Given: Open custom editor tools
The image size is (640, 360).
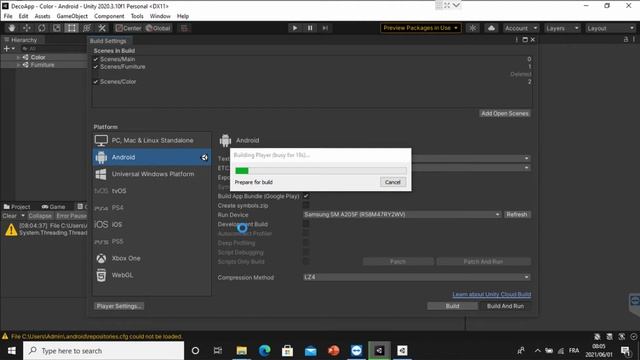Looking at the screenshot, I should pyautogui.click(x=102, y=28).
